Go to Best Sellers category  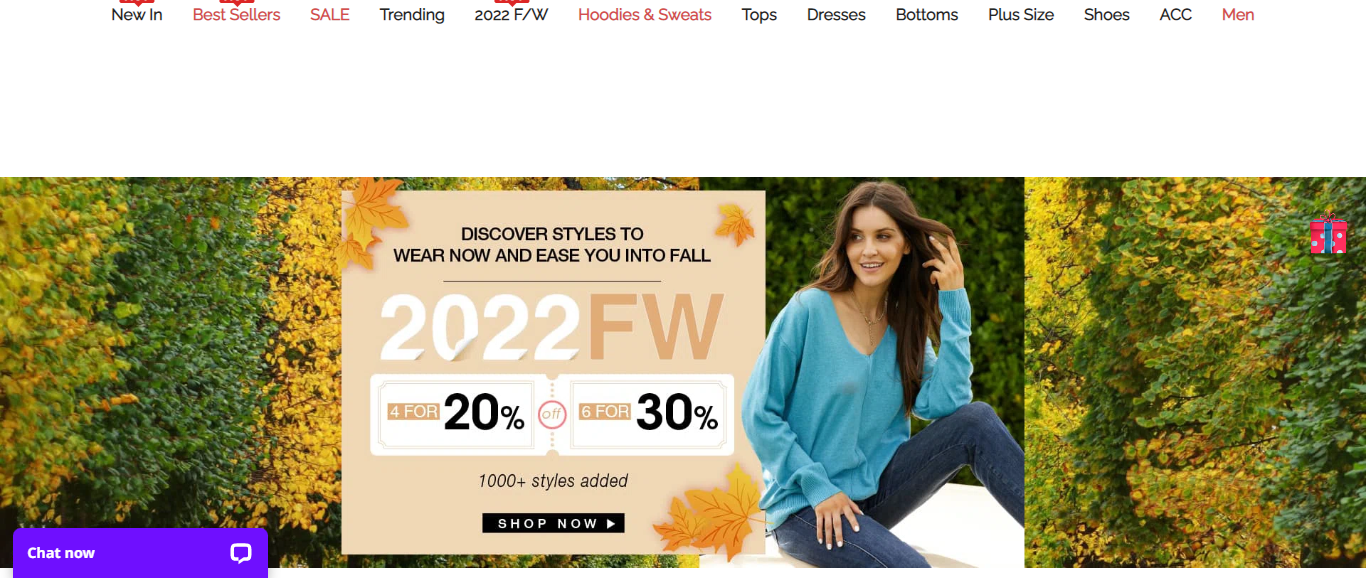pos(237,15)
